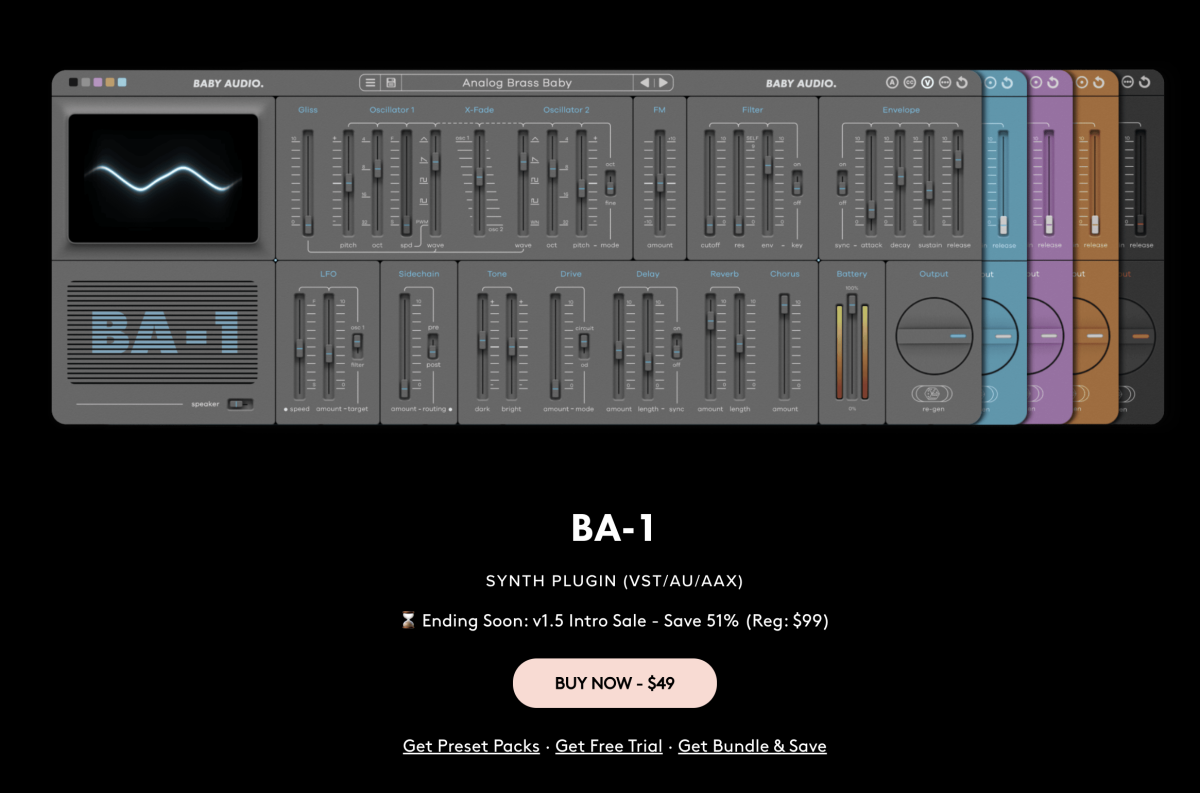
Task: Click the save preset floppy icon
Action: point(391,83)
